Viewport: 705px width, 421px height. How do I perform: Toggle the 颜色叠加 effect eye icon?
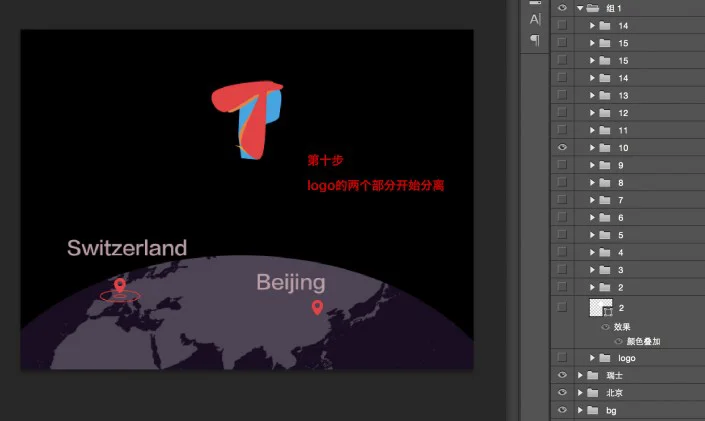pos(619,341)
